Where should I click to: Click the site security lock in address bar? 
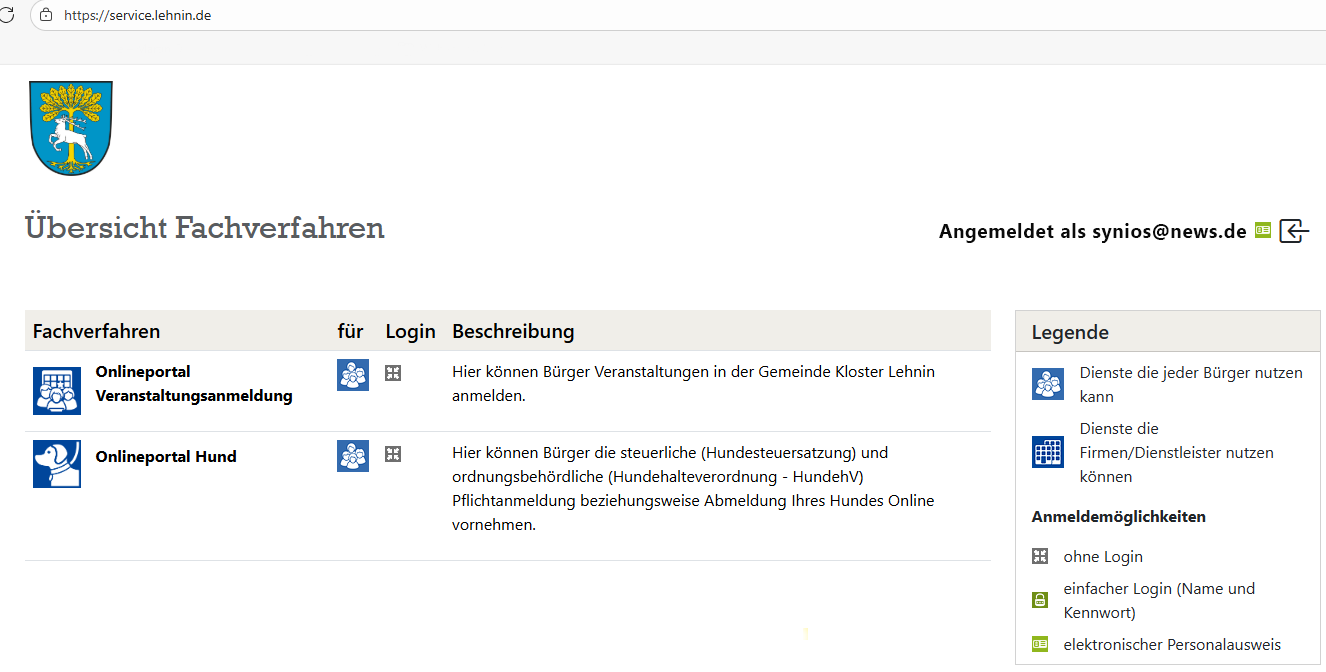click(46, 15)
